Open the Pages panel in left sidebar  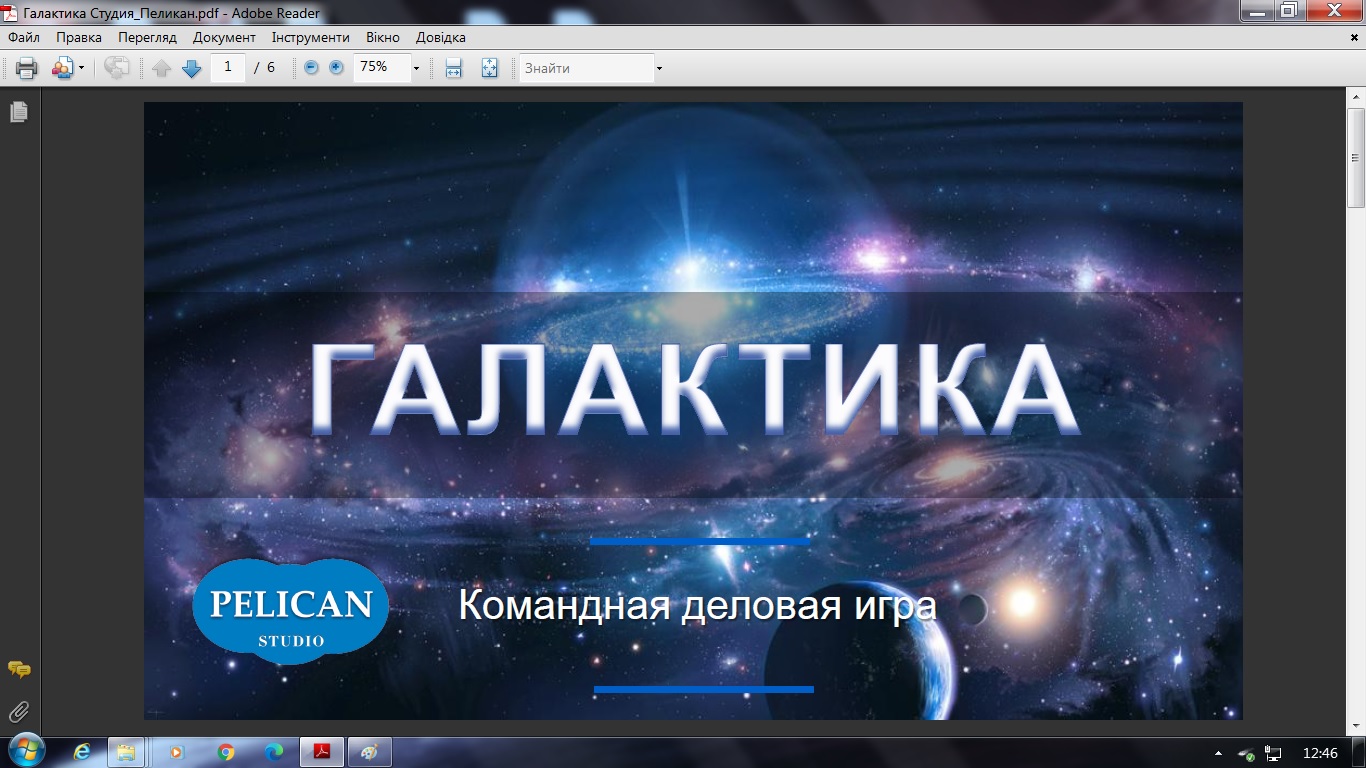(x=19, y=112)
